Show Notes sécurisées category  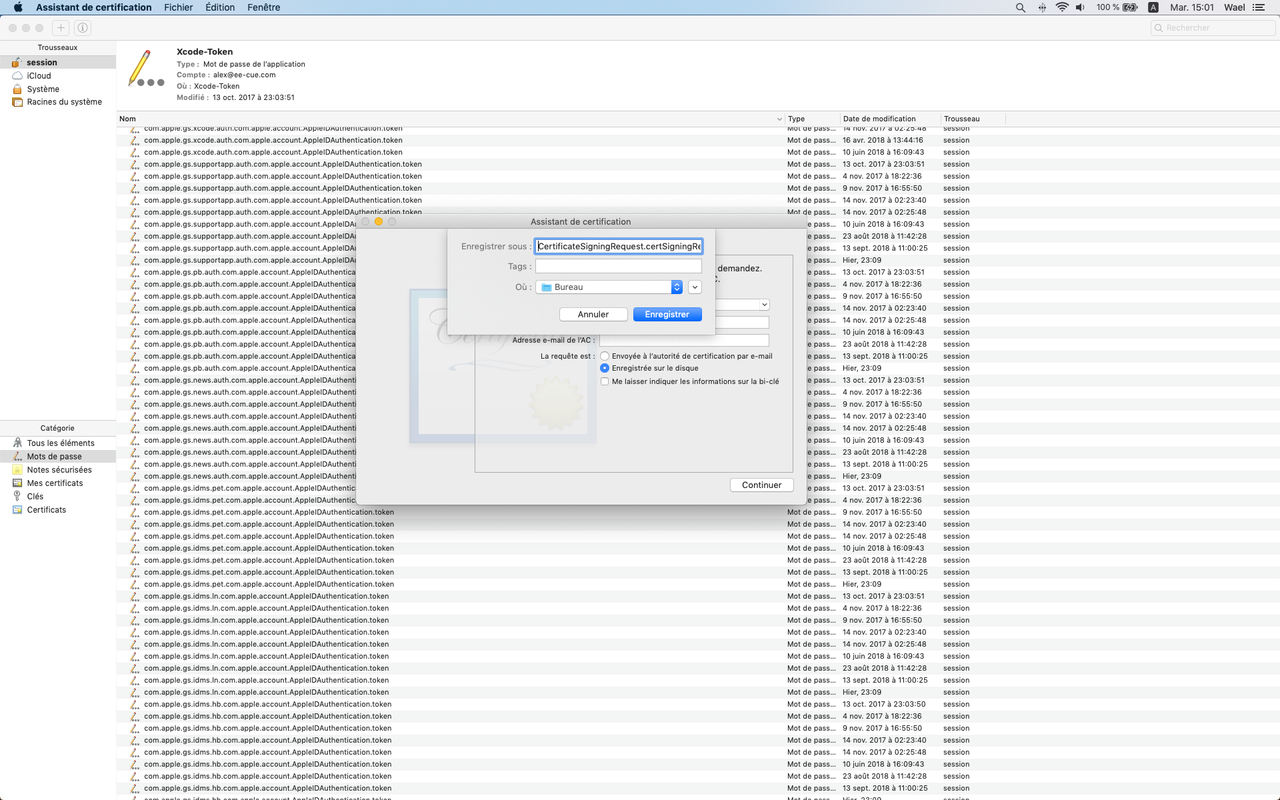(x=58, y=470)
